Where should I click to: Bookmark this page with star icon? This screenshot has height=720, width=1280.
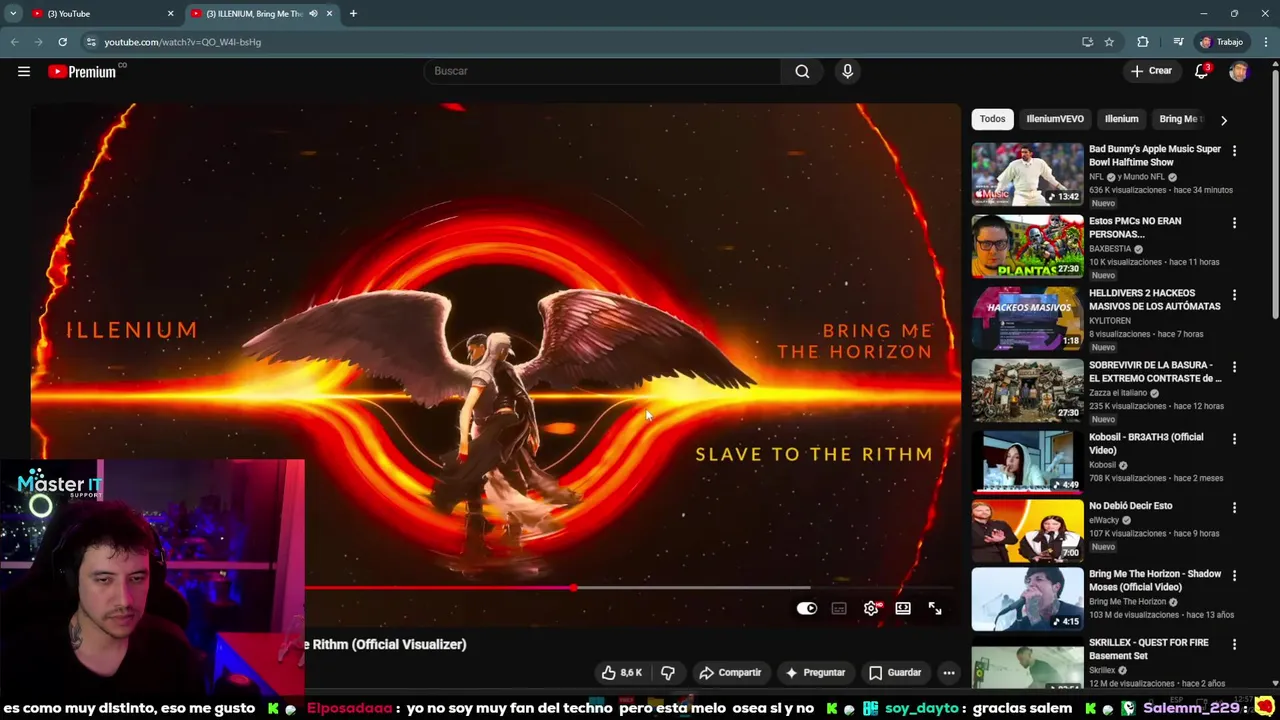[1109, 42]
